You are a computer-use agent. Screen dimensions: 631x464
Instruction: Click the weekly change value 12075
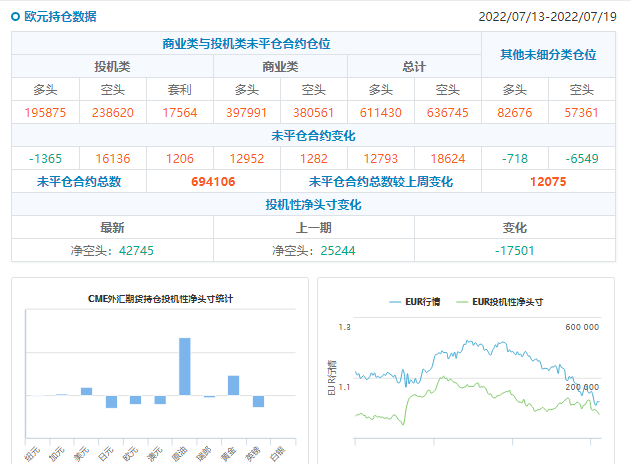coord(548,181)
